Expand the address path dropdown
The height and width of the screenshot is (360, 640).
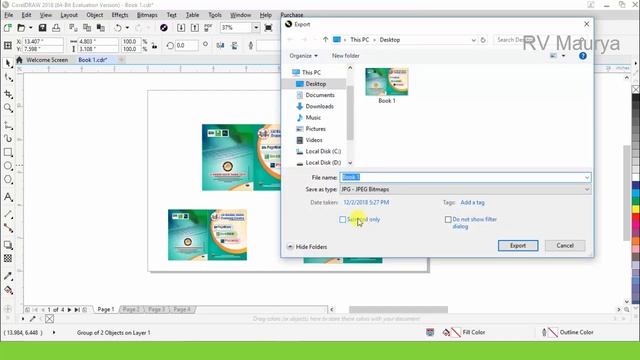473,40
